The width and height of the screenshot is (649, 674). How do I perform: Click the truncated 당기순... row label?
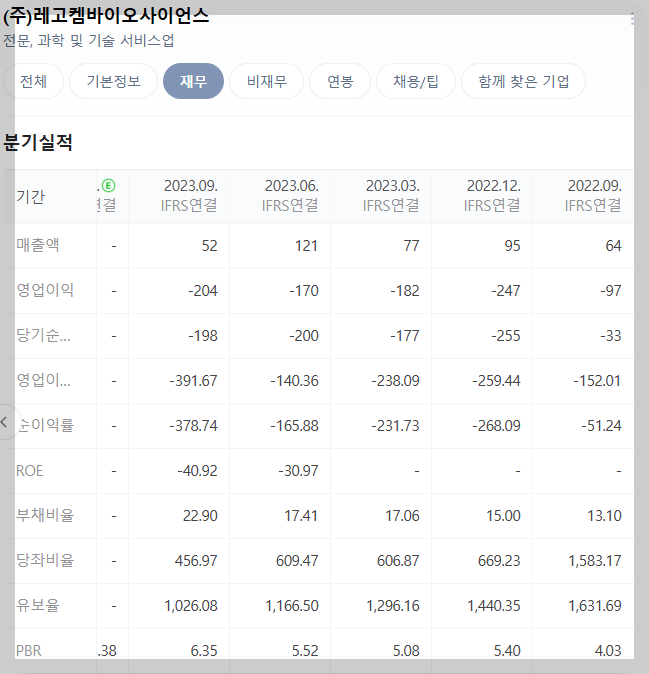[x=43, y=335]
